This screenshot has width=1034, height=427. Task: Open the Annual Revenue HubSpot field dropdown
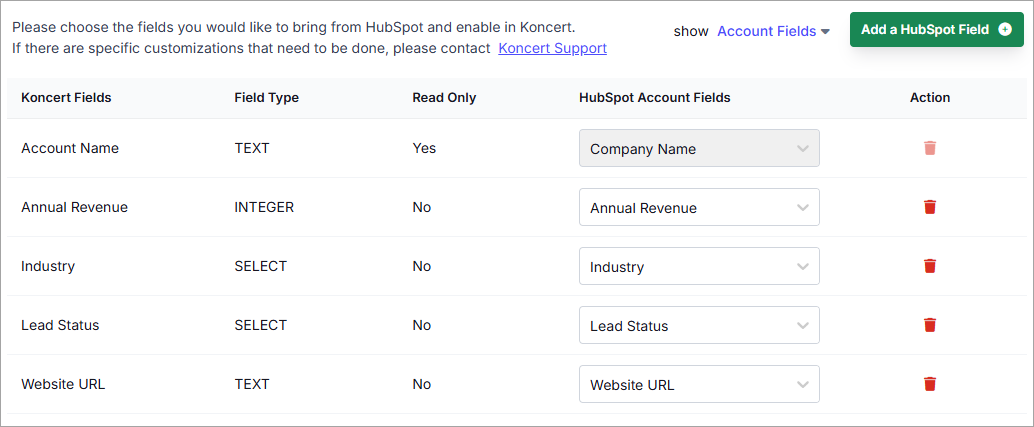pos(699,207)
